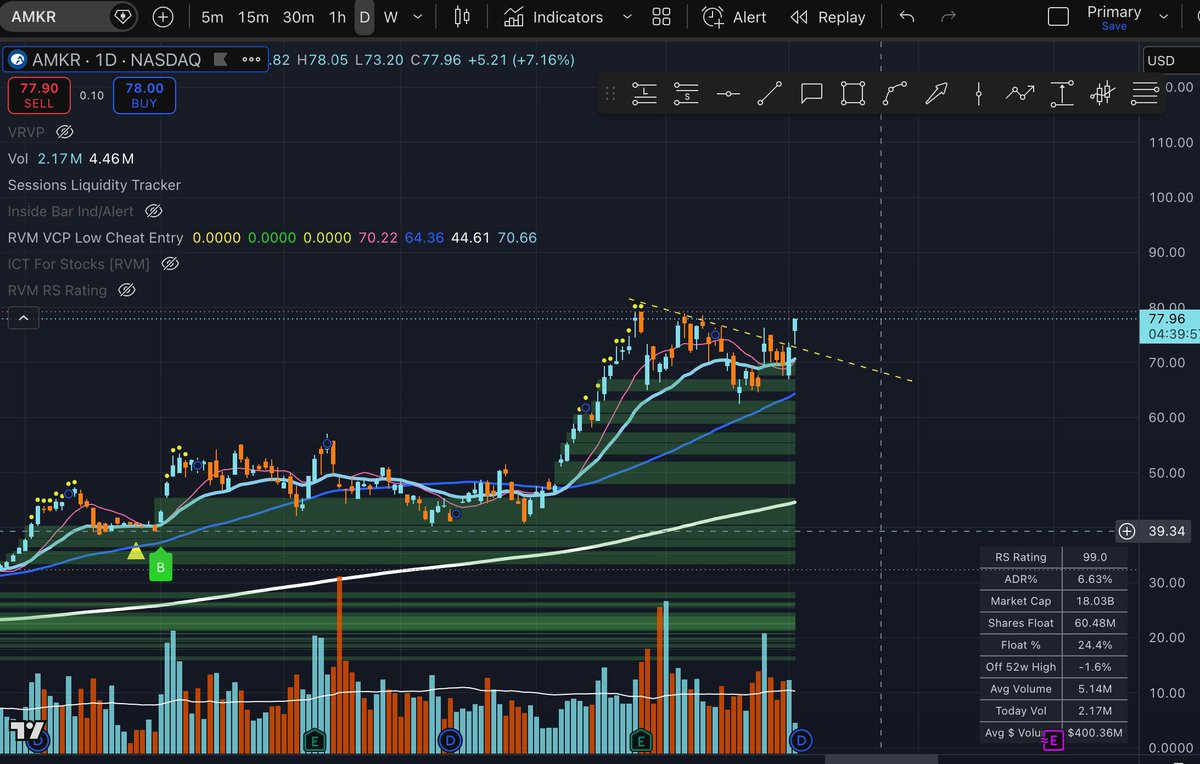
Task: Select the rectangle drawing tool
Action: pos(852,94)
